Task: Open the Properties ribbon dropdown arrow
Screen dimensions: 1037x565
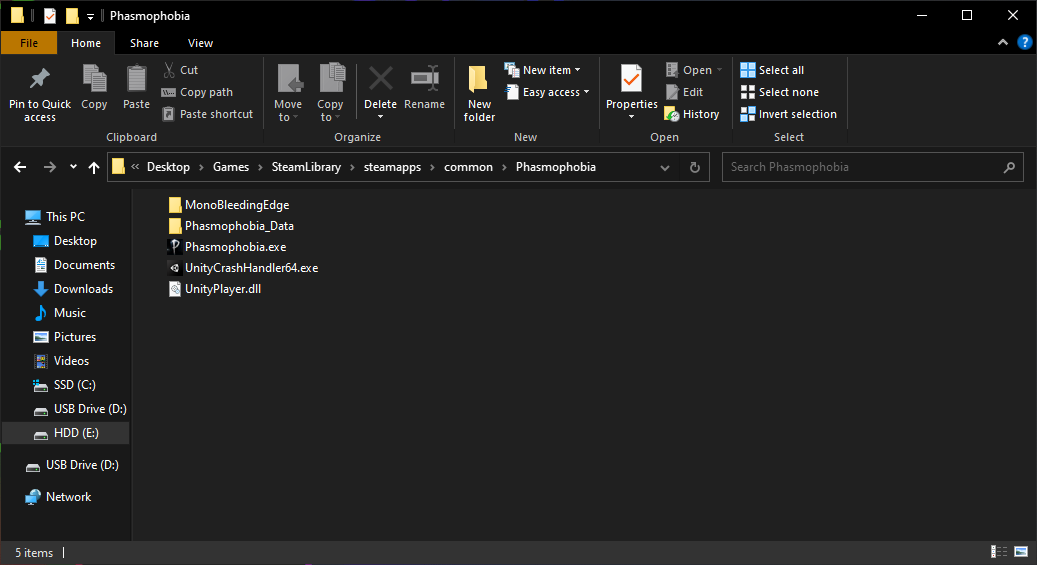Action: [632, 117]
